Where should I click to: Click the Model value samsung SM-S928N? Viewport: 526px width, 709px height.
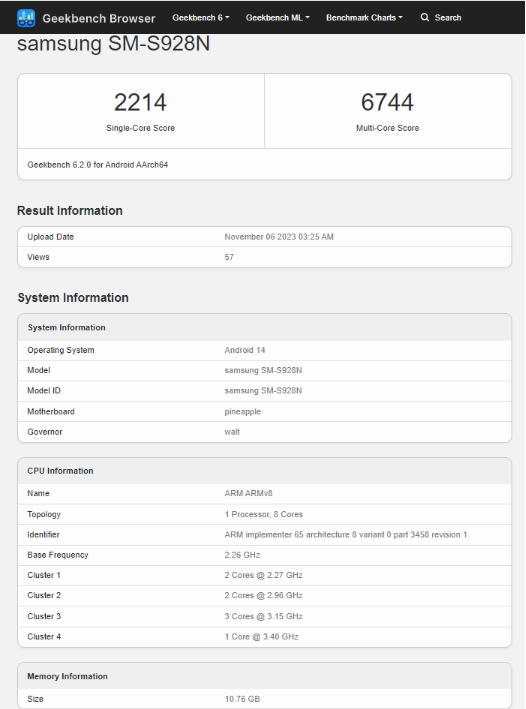point(263,370)
